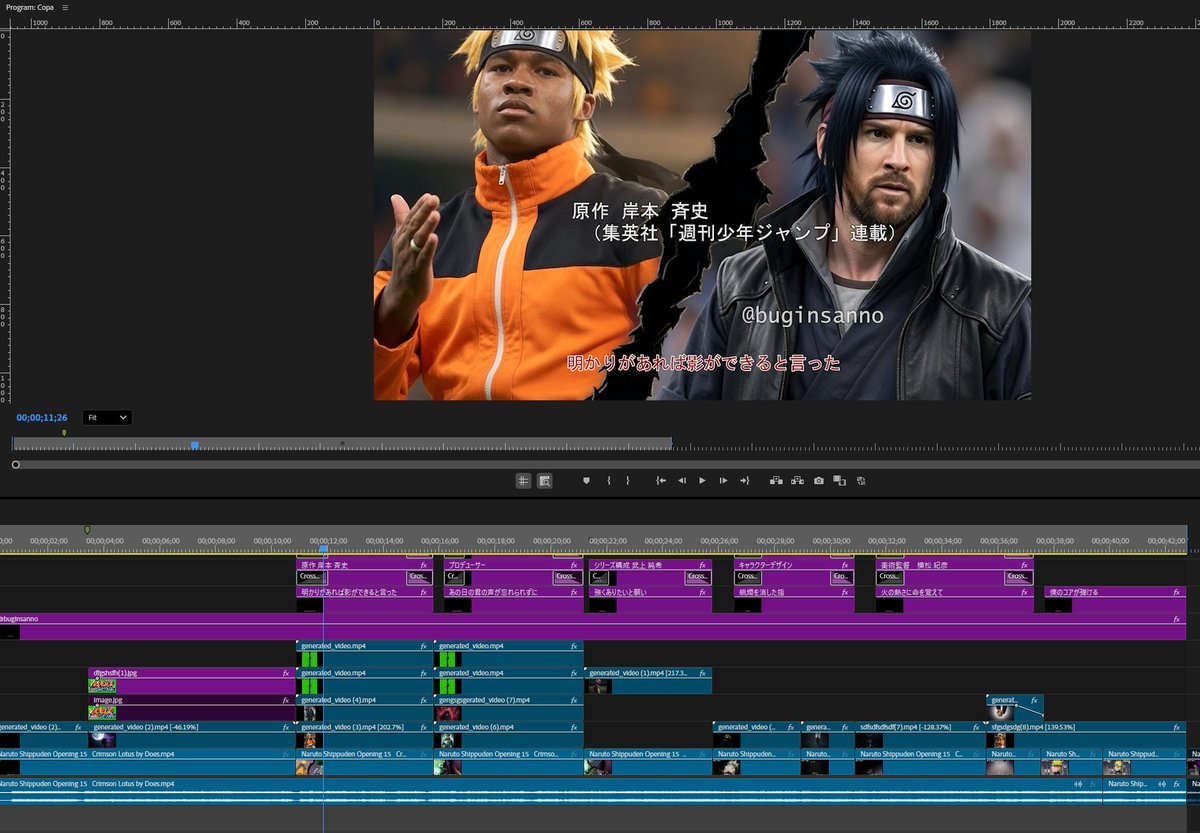Add a marker with the marker button
This screenshot has height=833, width=1200.
tap(587, 481)
